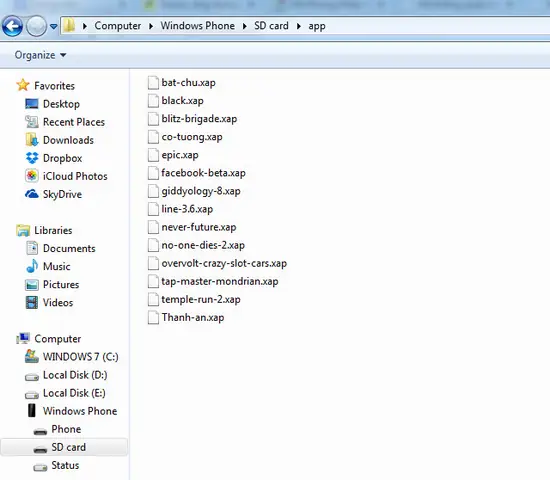
Task: Expand arrow after Windows Phone in address bar
Action: 244,26
